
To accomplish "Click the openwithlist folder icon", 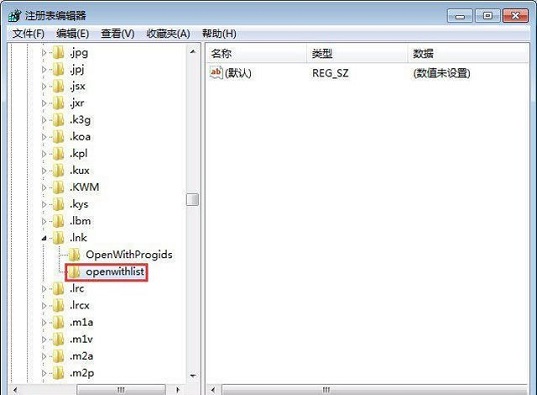I will [74, 272].
